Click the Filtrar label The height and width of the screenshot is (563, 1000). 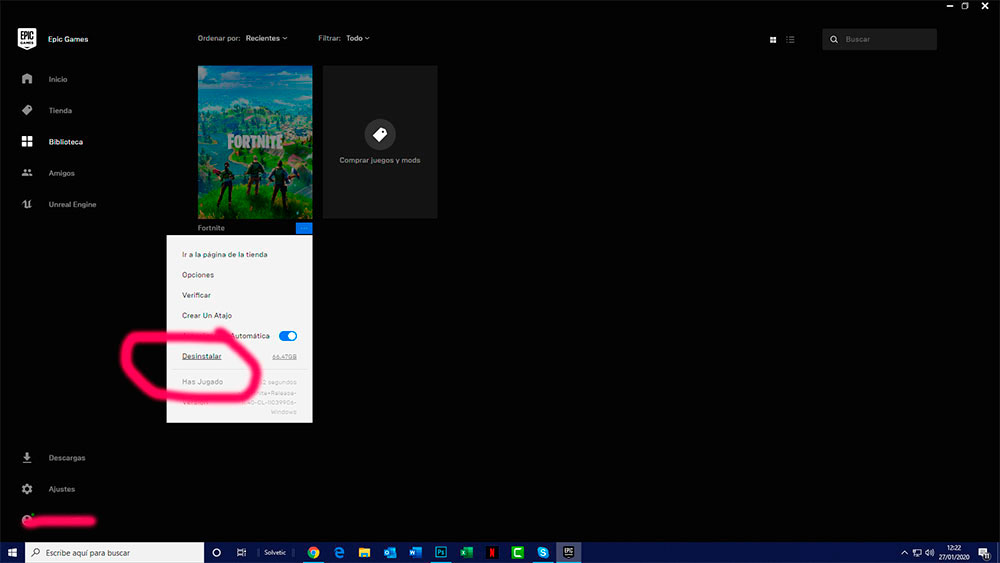pyautogui.click(x=329, y=38)
